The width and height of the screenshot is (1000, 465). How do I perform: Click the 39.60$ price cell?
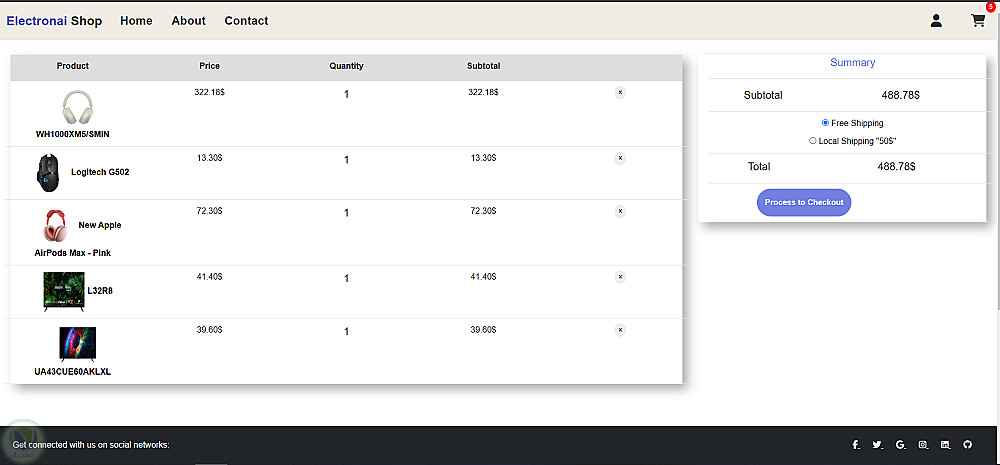tap(209, 329)
